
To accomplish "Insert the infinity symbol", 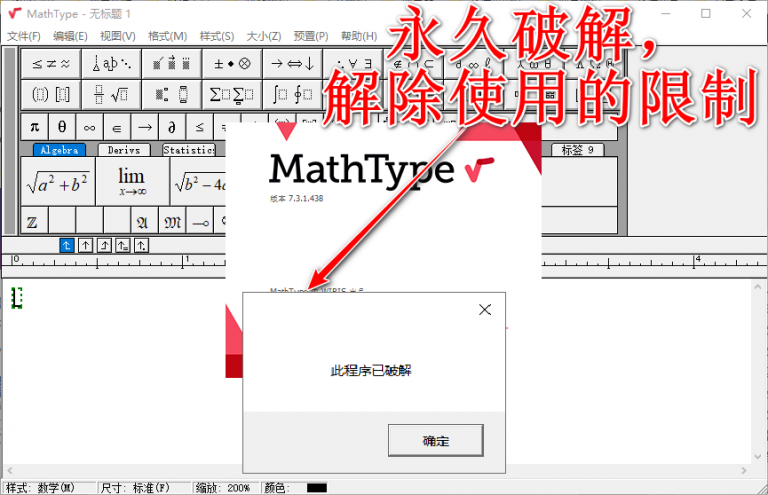I will point(89,127).
